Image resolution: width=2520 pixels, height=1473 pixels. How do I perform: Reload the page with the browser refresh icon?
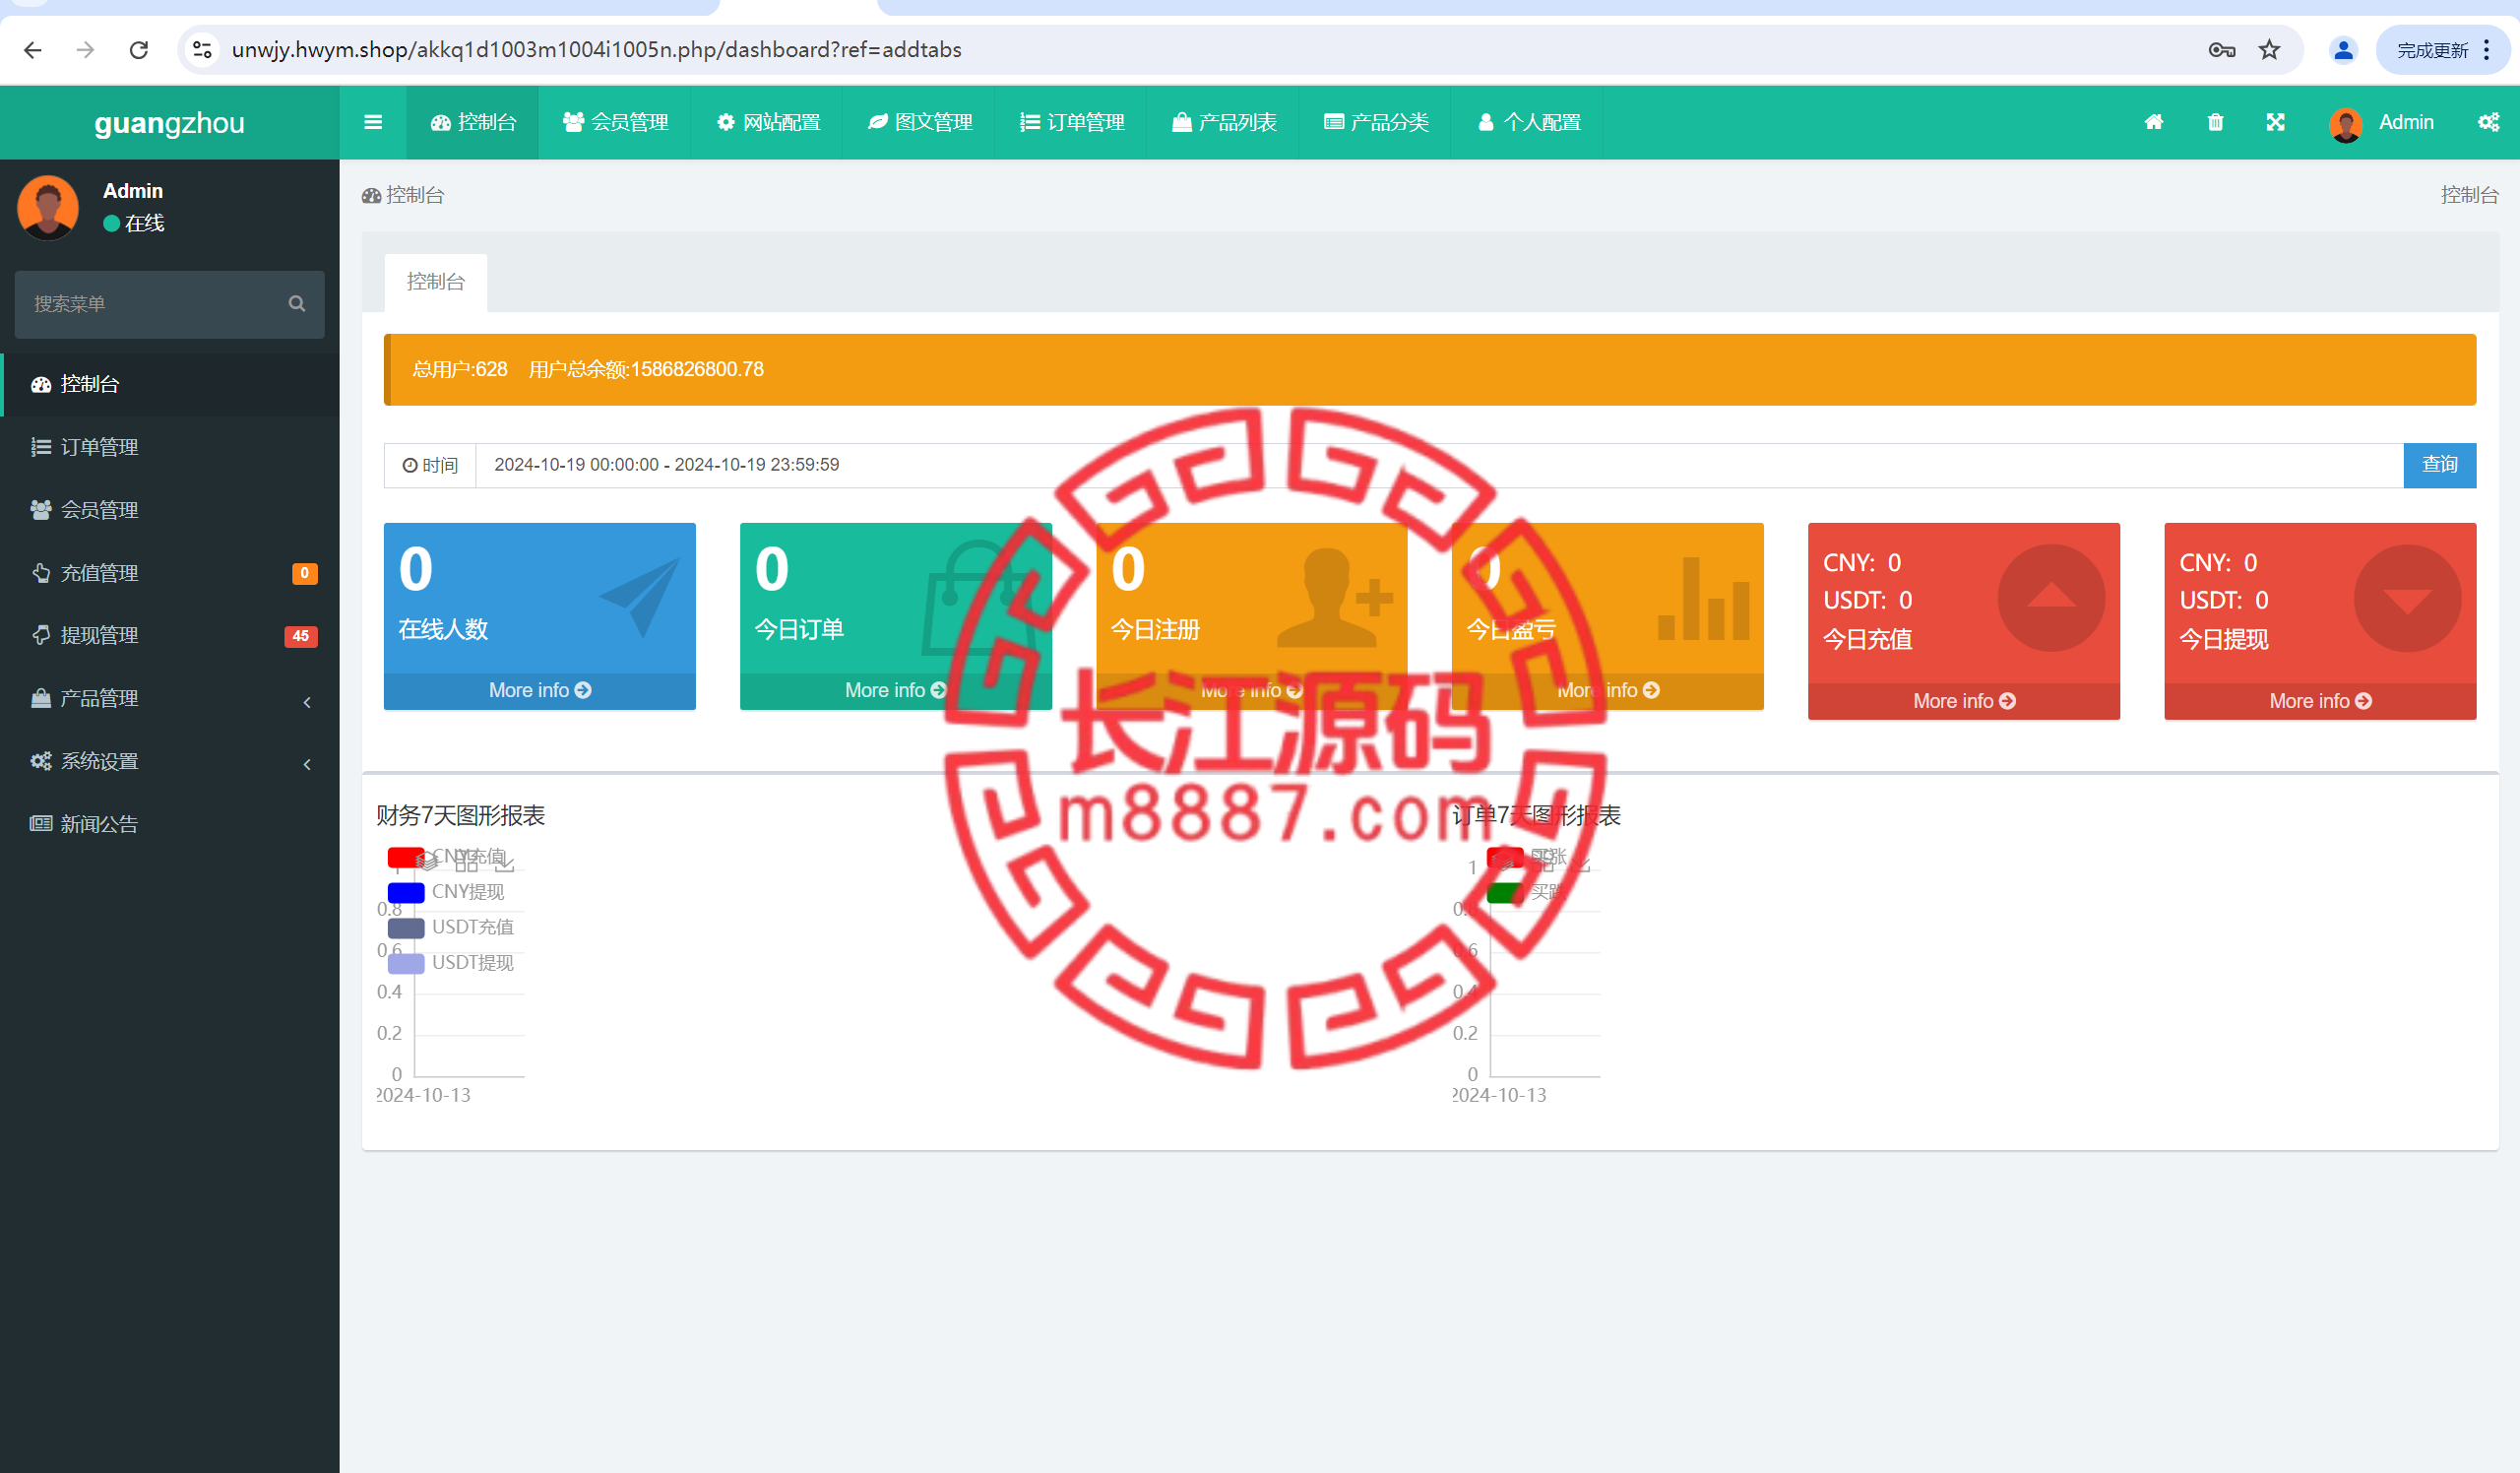139,50
